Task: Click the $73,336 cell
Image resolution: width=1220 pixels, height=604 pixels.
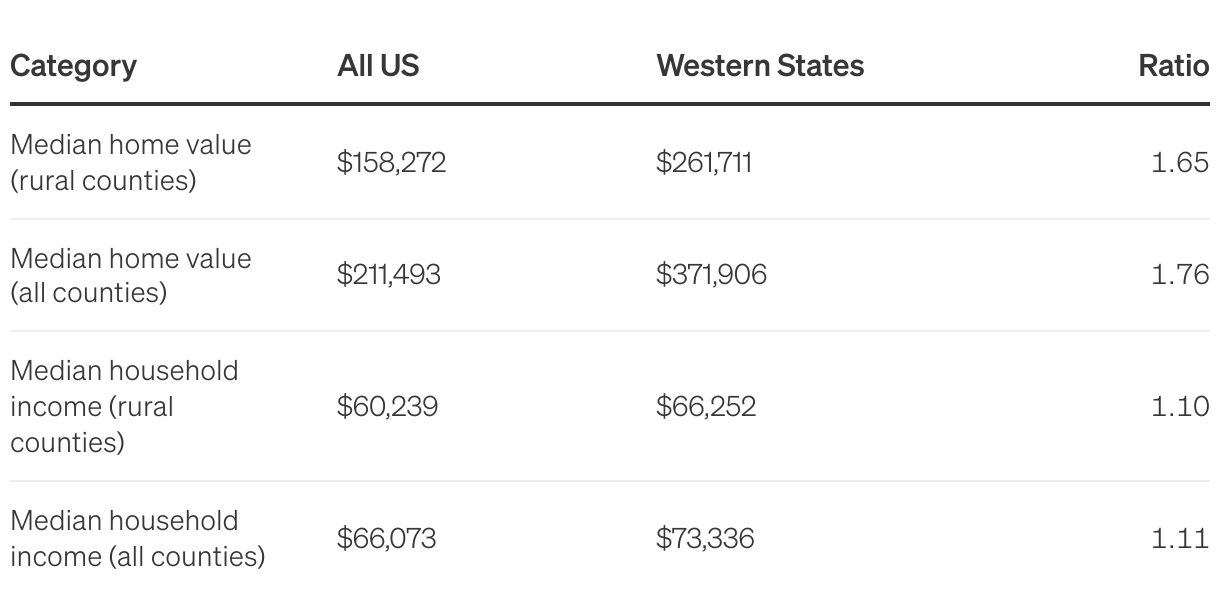Action: coord(705,538)
